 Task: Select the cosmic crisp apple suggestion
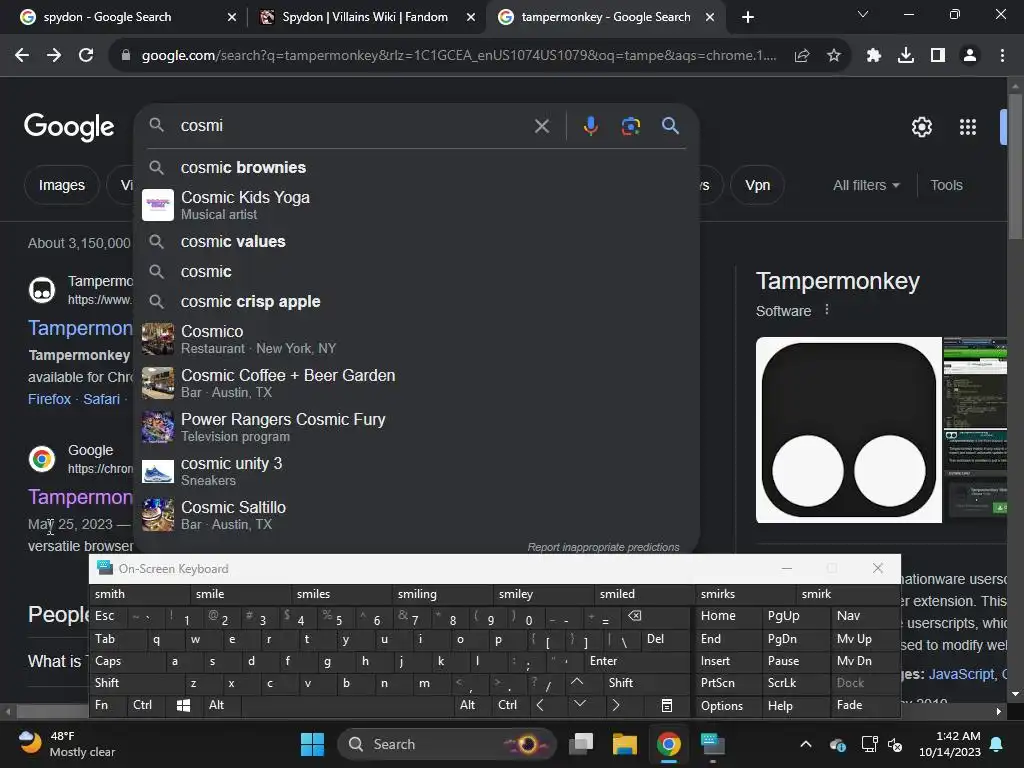point(416,302)
